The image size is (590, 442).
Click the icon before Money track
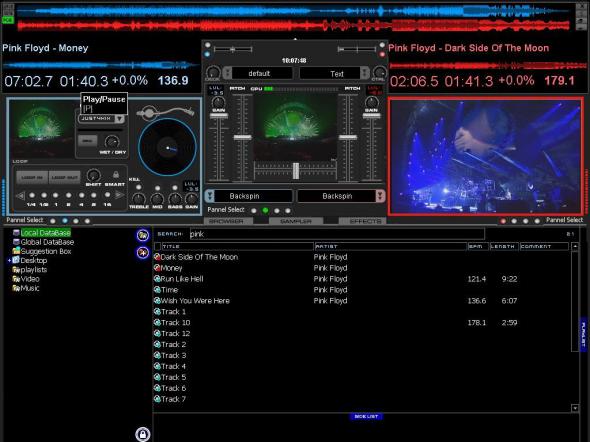[157, 268]
